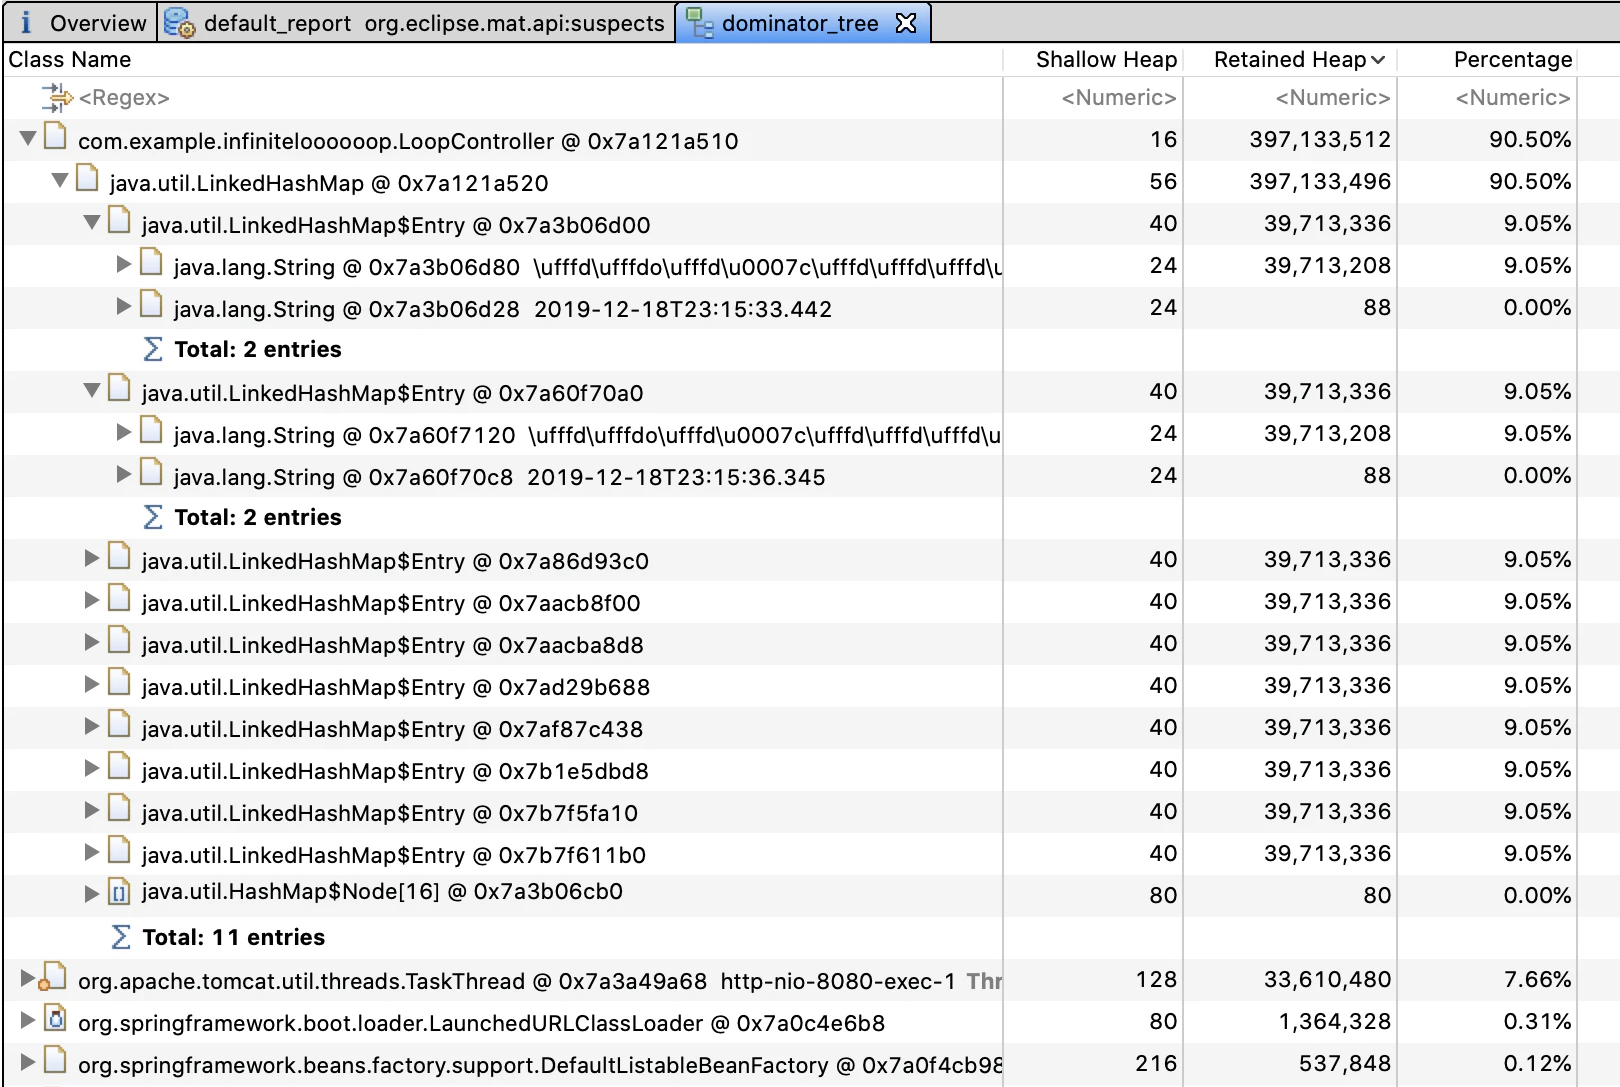Expand LinkedHashMap$Entry @ 0x7a86d93c0
This screenshot has height=1087, width=1620.
pos(91,558)
